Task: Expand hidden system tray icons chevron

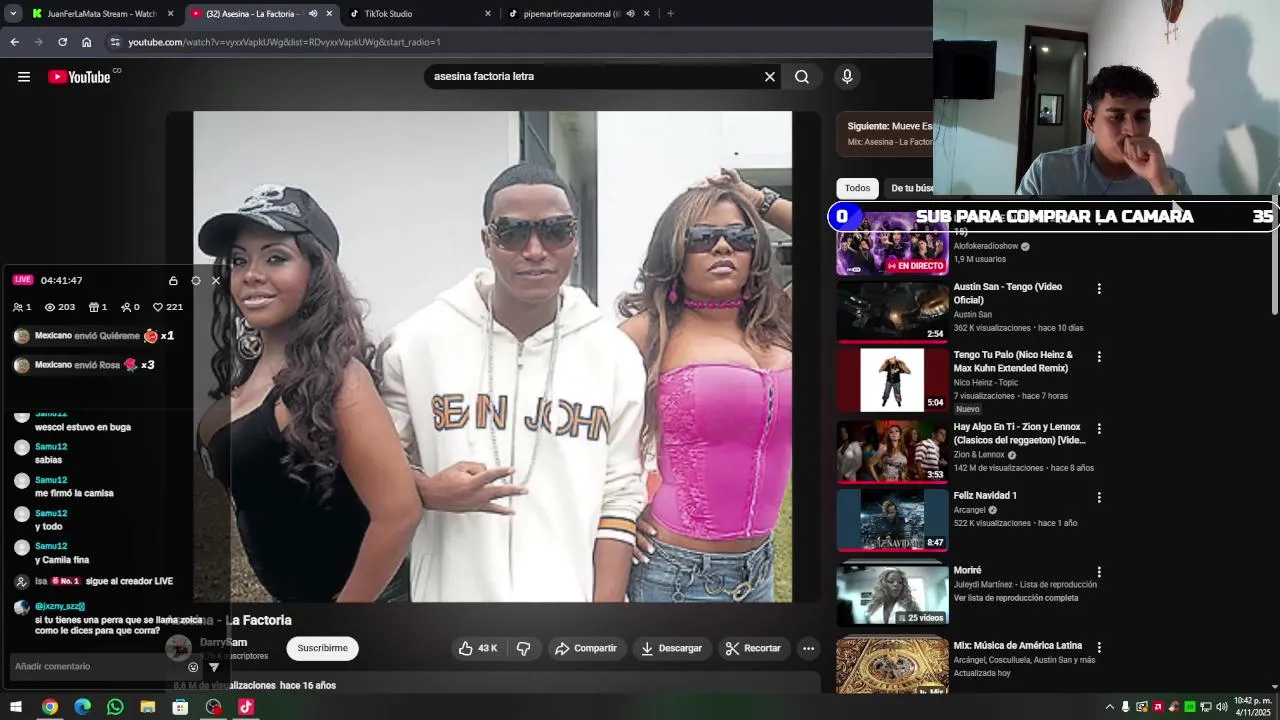Action: click(x=1109, y=707)
